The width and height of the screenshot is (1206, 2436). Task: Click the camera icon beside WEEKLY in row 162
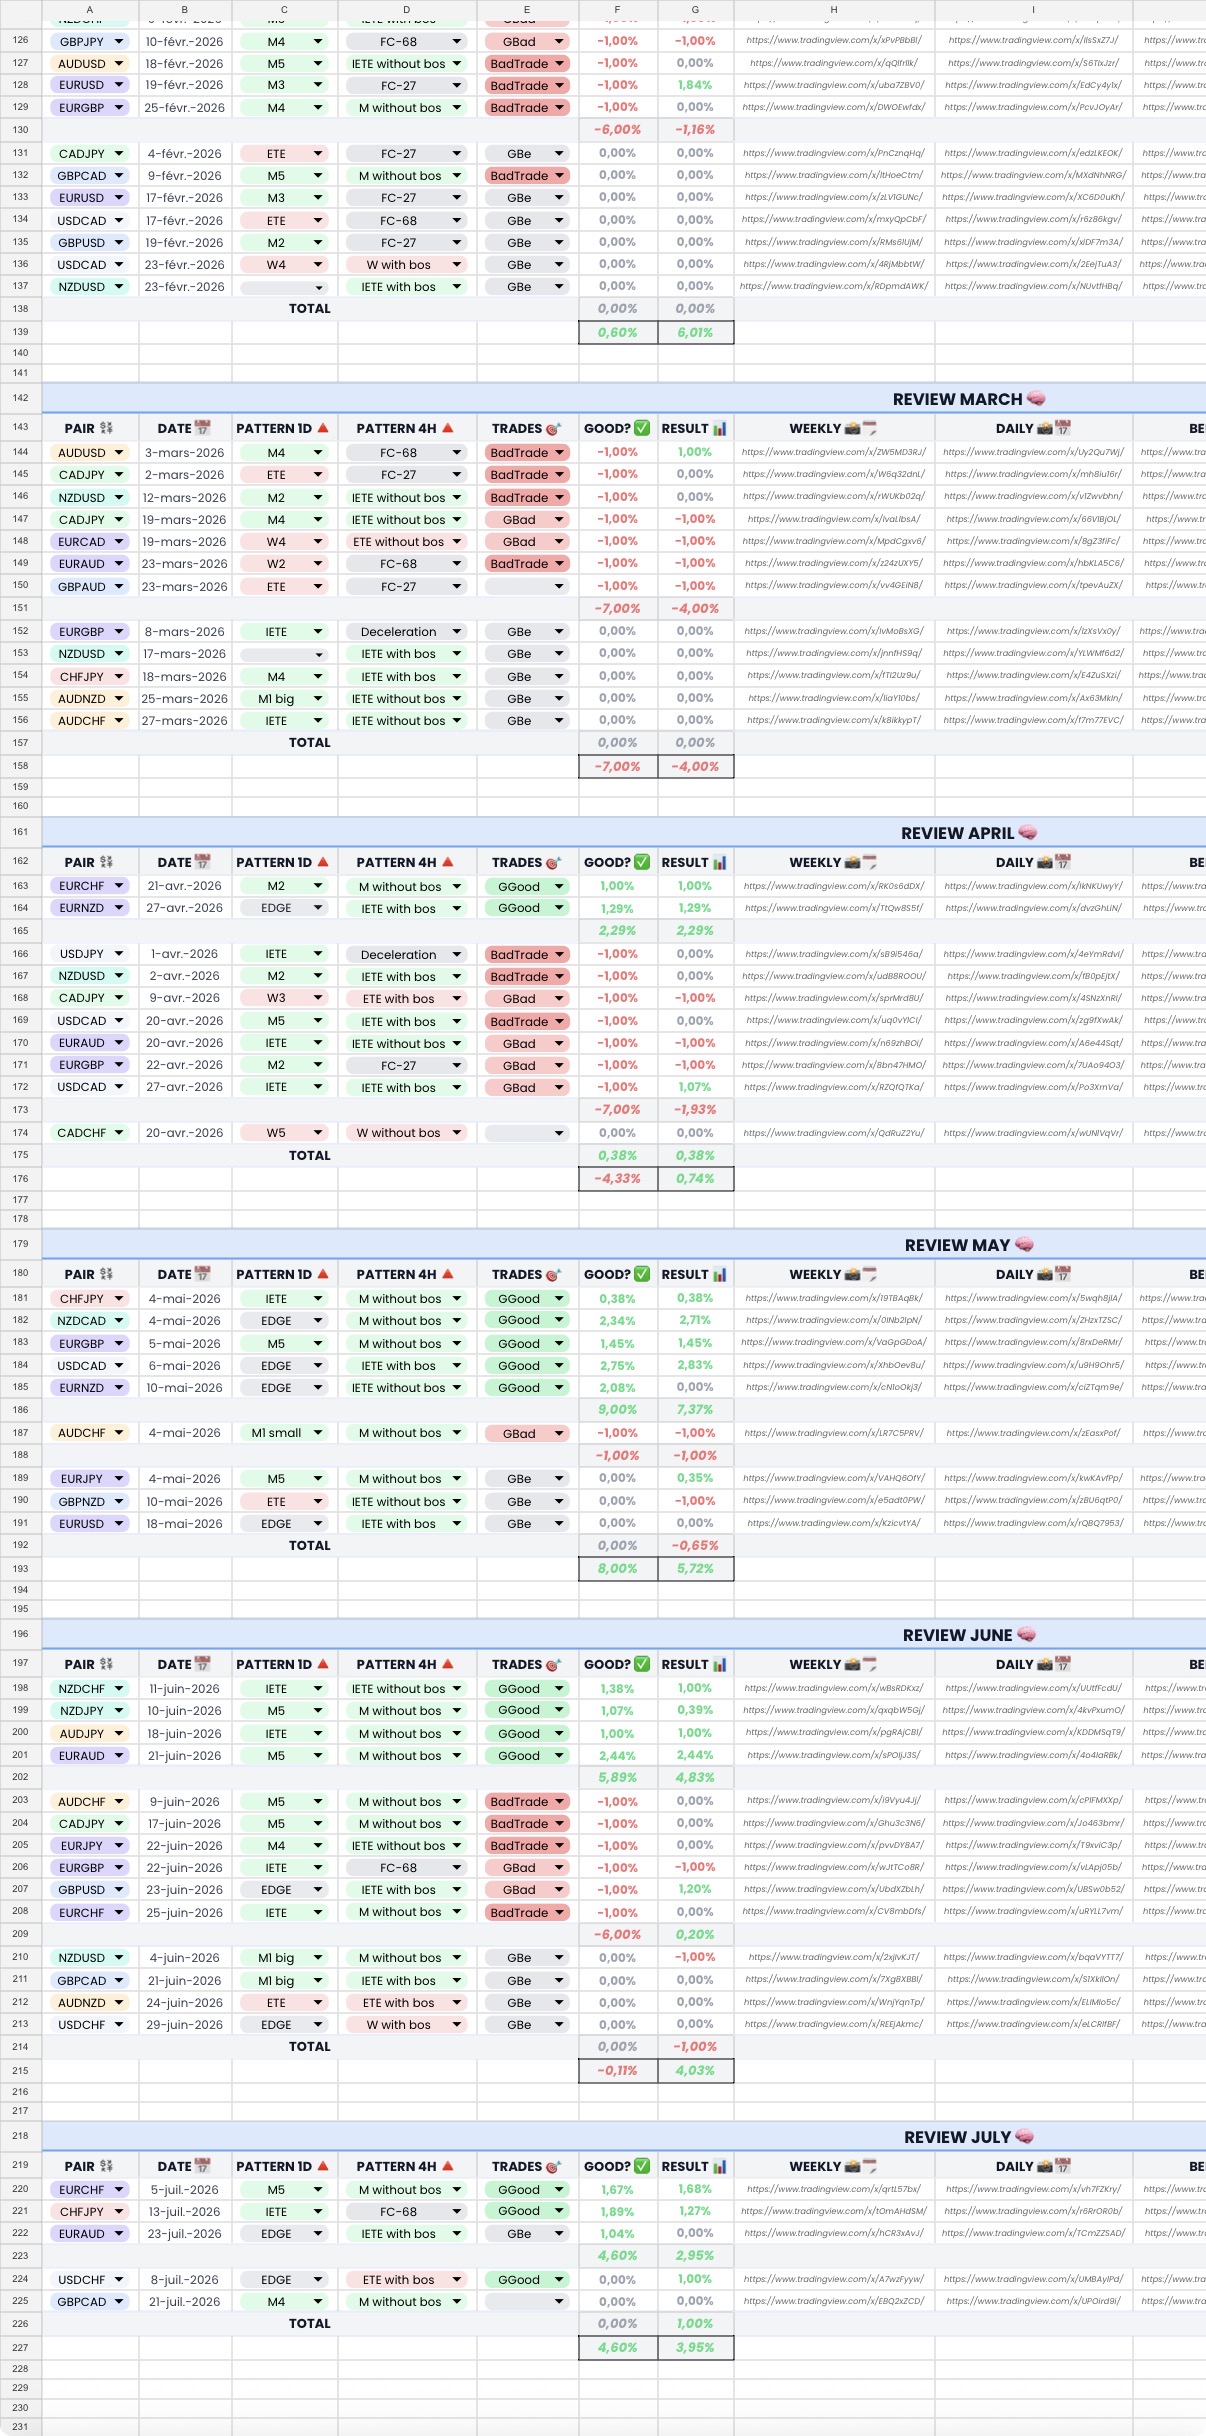852,862
